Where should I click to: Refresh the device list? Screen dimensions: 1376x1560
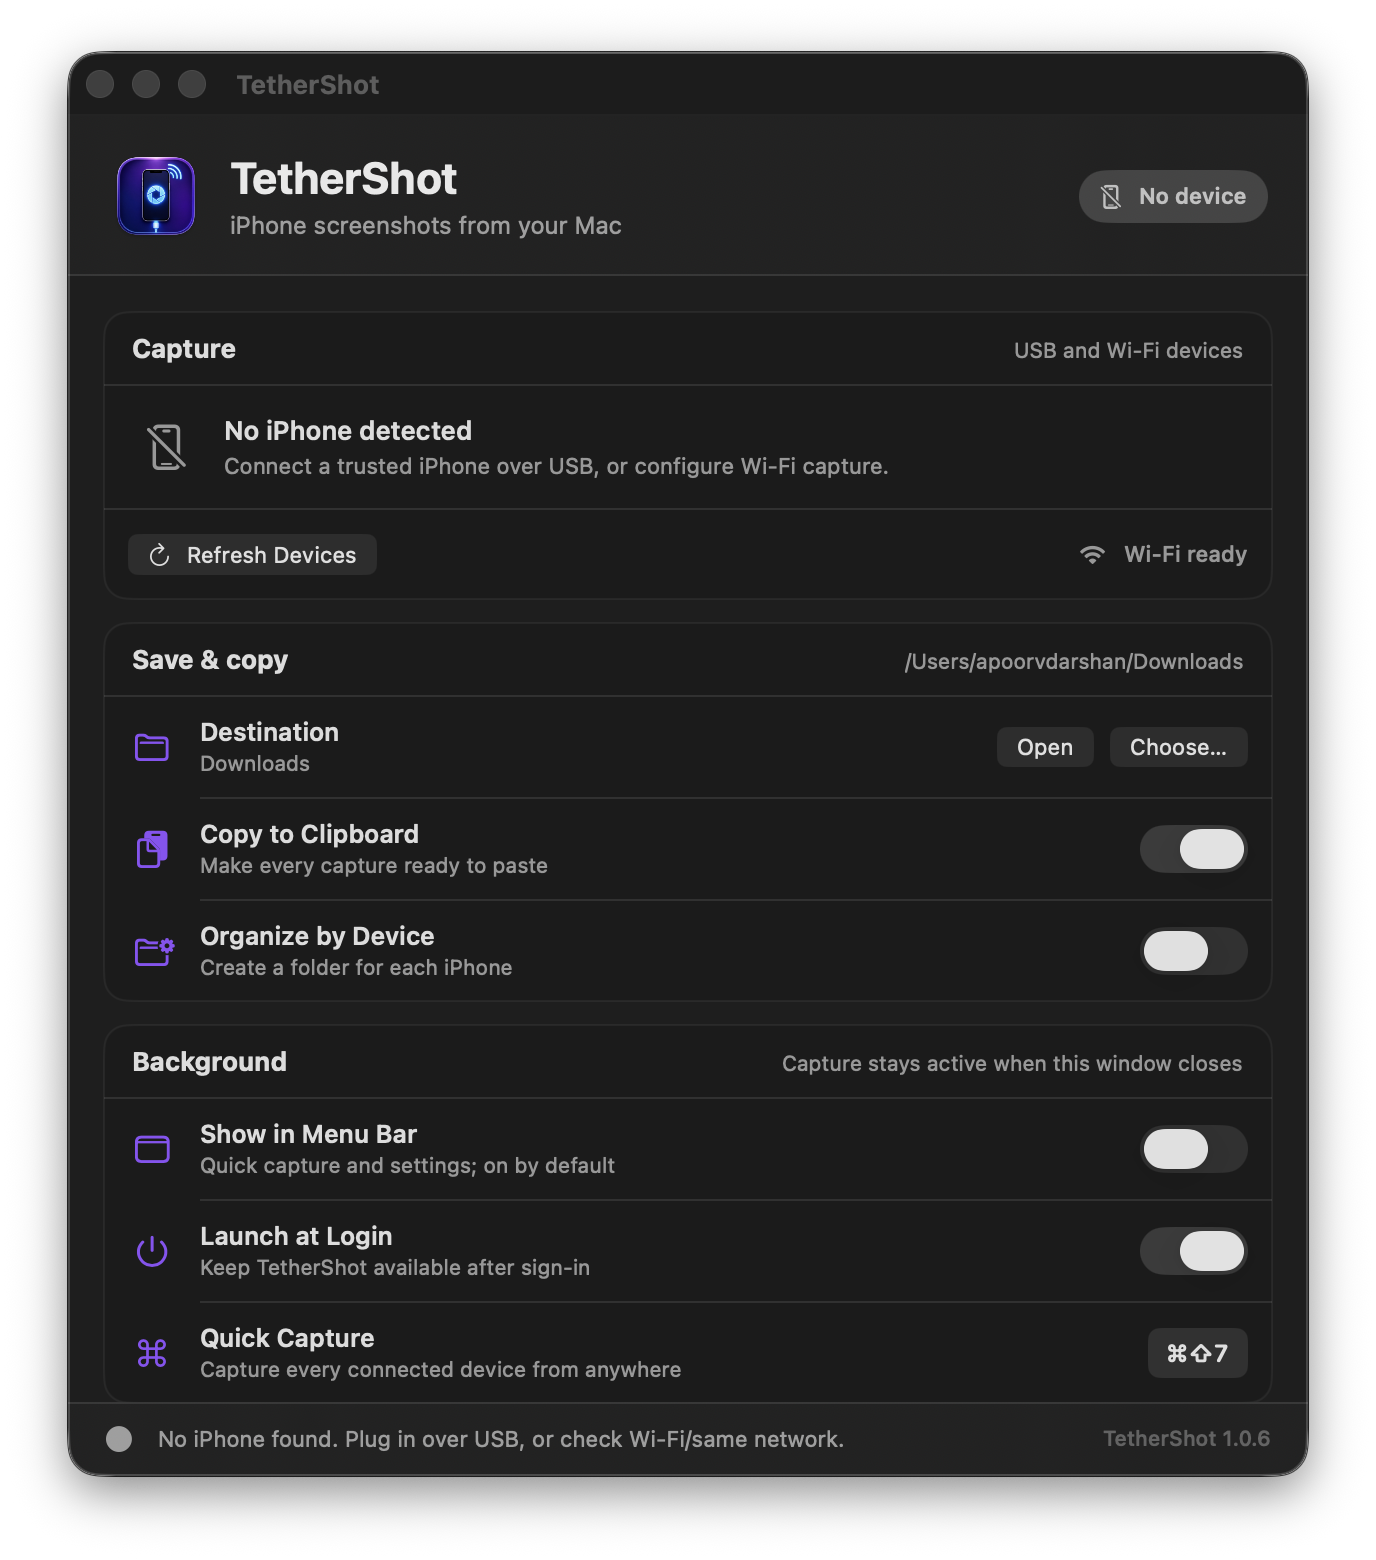[x=252, y=555]
